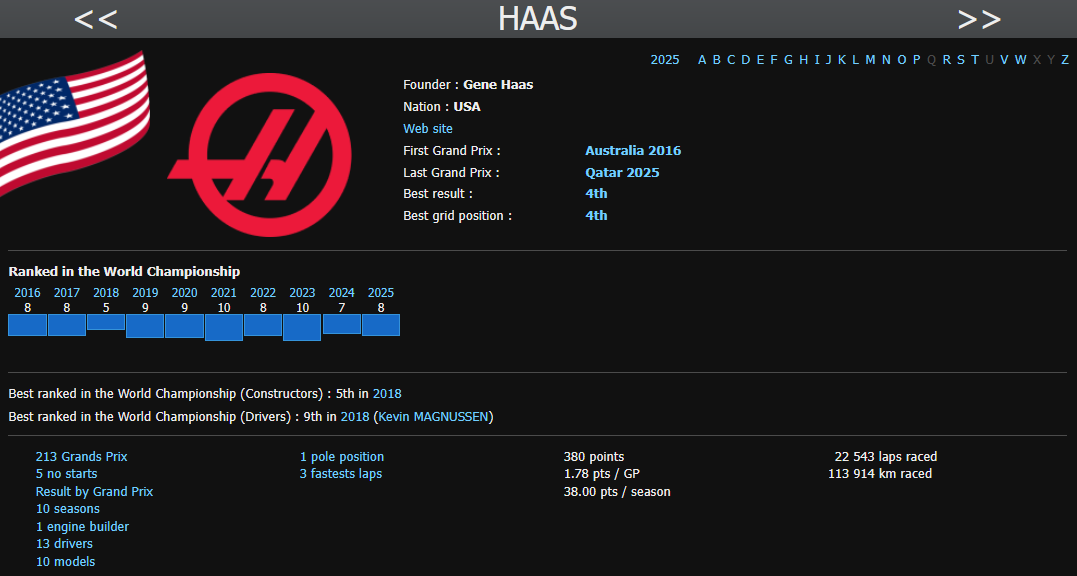This screenshot has width=1077, height=576.
Task: Select letter C in alphabet index
Action: 731,60
